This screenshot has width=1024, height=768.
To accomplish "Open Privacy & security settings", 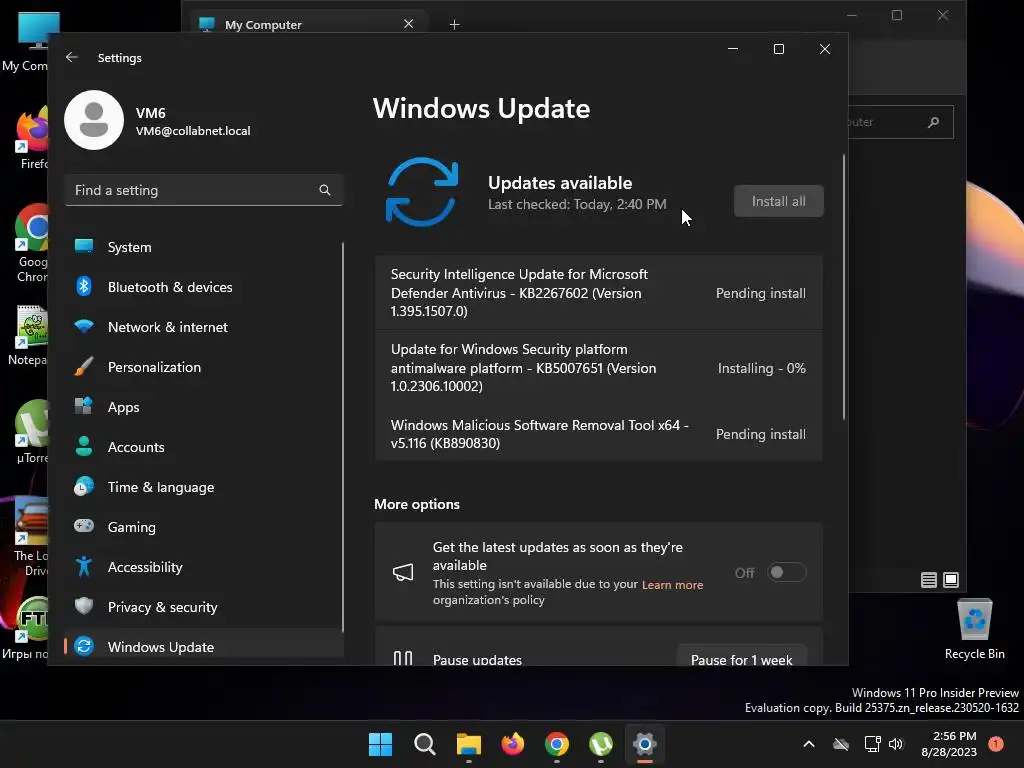I will [x=204, y=607].
